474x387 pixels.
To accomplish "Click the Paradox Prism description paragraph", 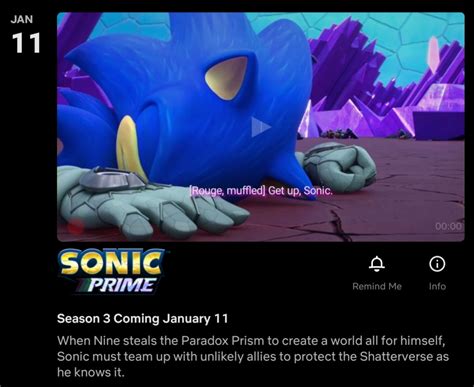I will click(253, 356).
